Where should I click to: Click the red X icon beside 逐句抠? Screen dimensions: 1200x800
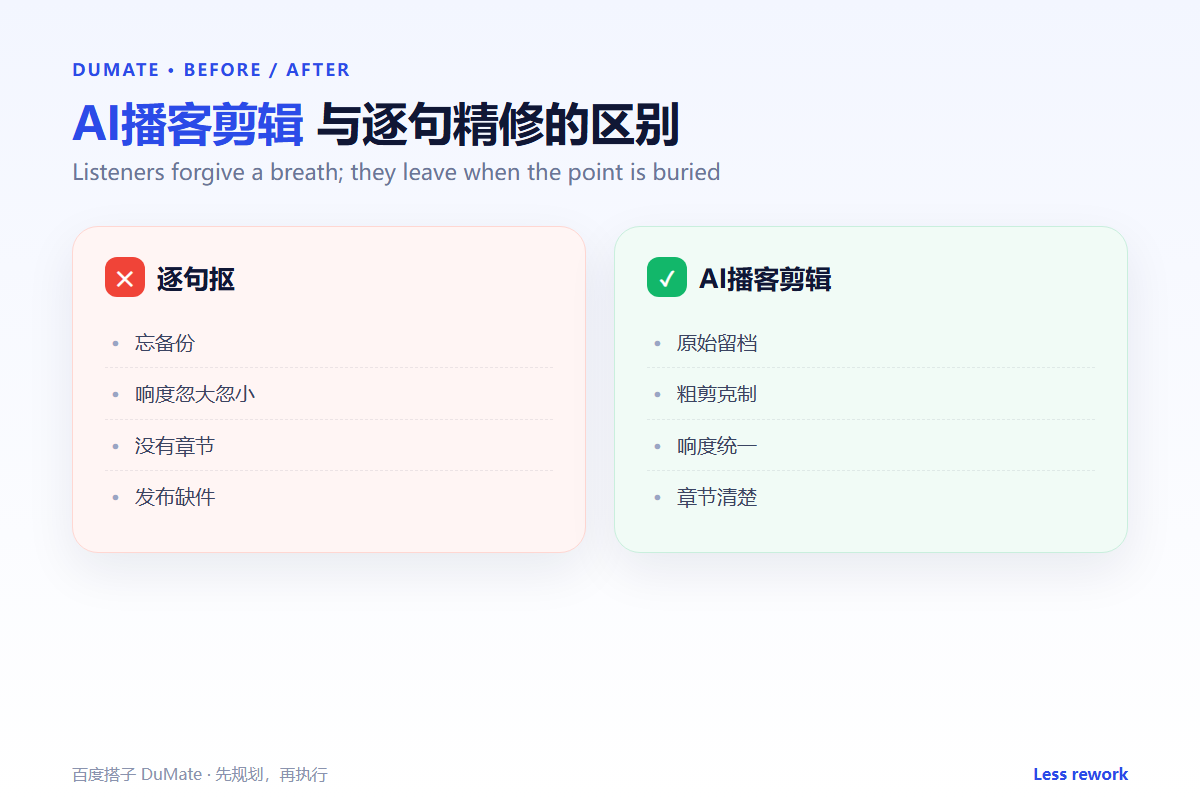click(x=125, y=278)
